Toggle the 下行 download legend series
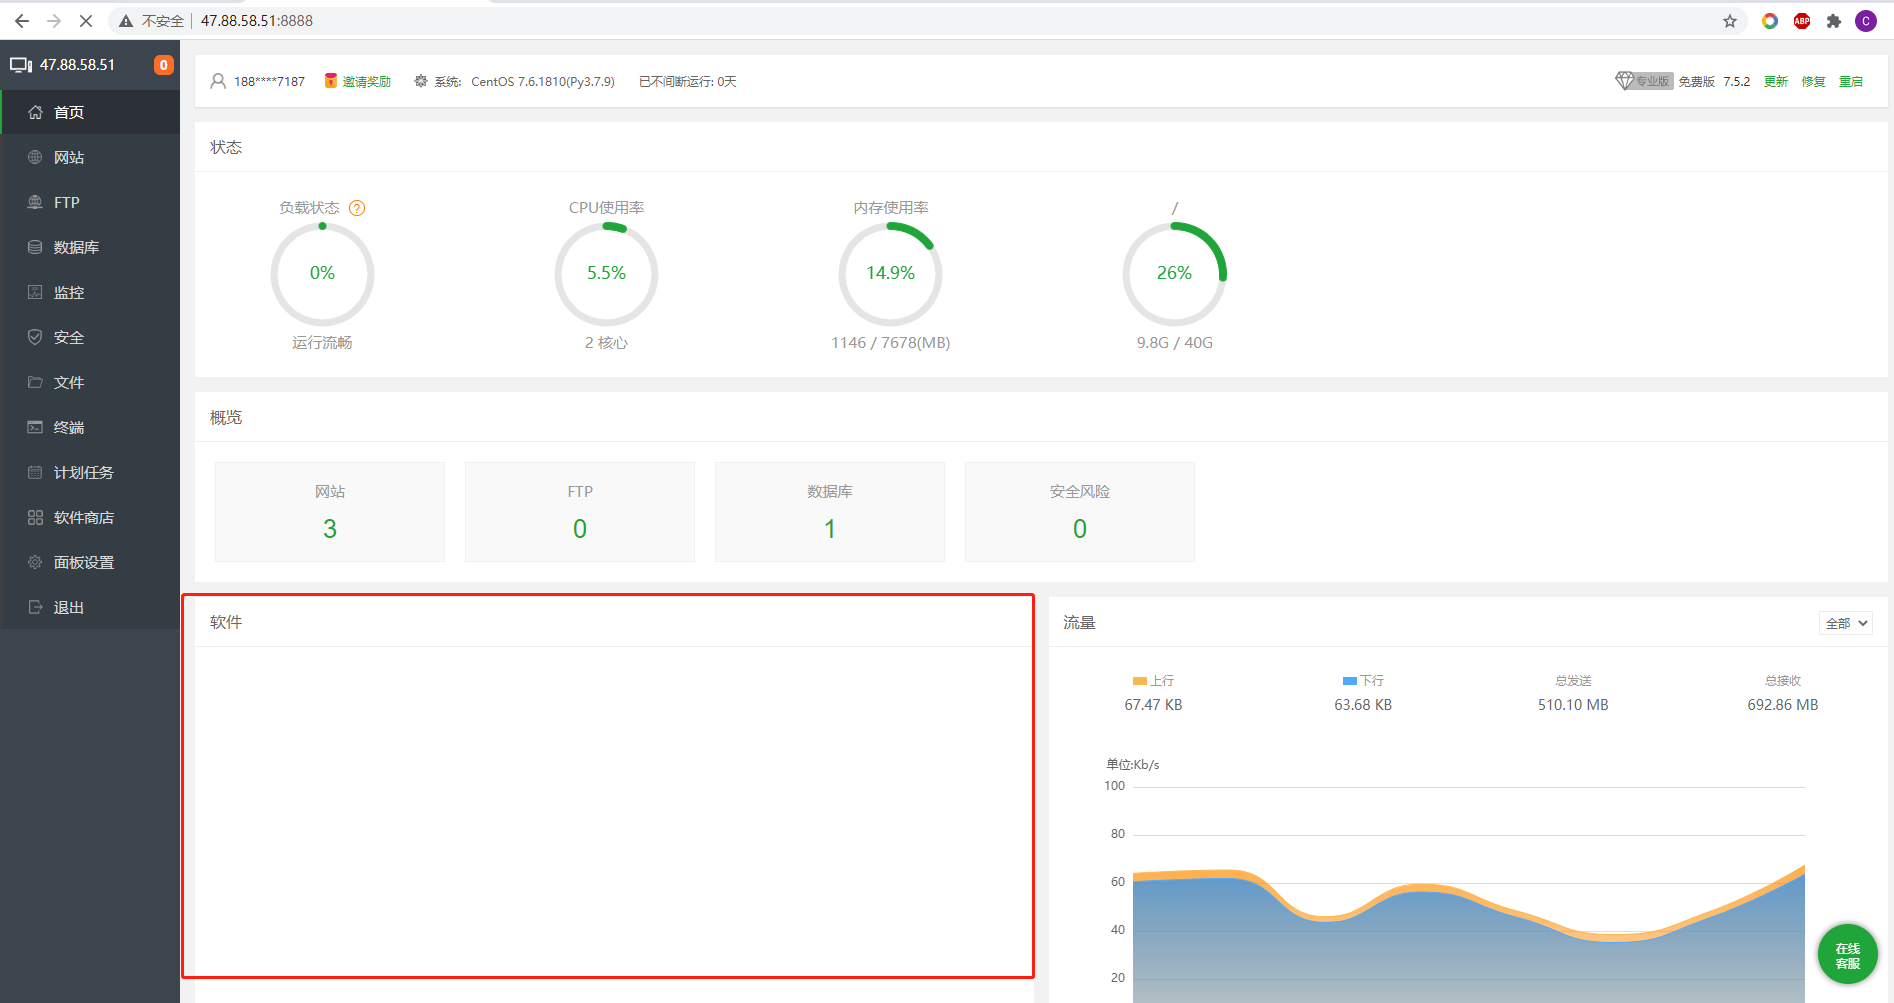 (x=1363, y=681)
